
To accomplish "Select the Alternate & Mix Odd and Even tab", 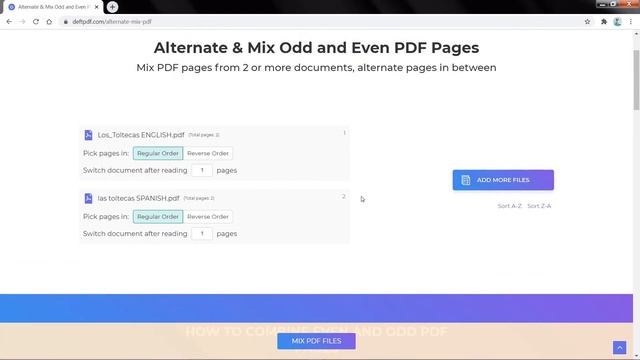I will click(x=53, y=7).
